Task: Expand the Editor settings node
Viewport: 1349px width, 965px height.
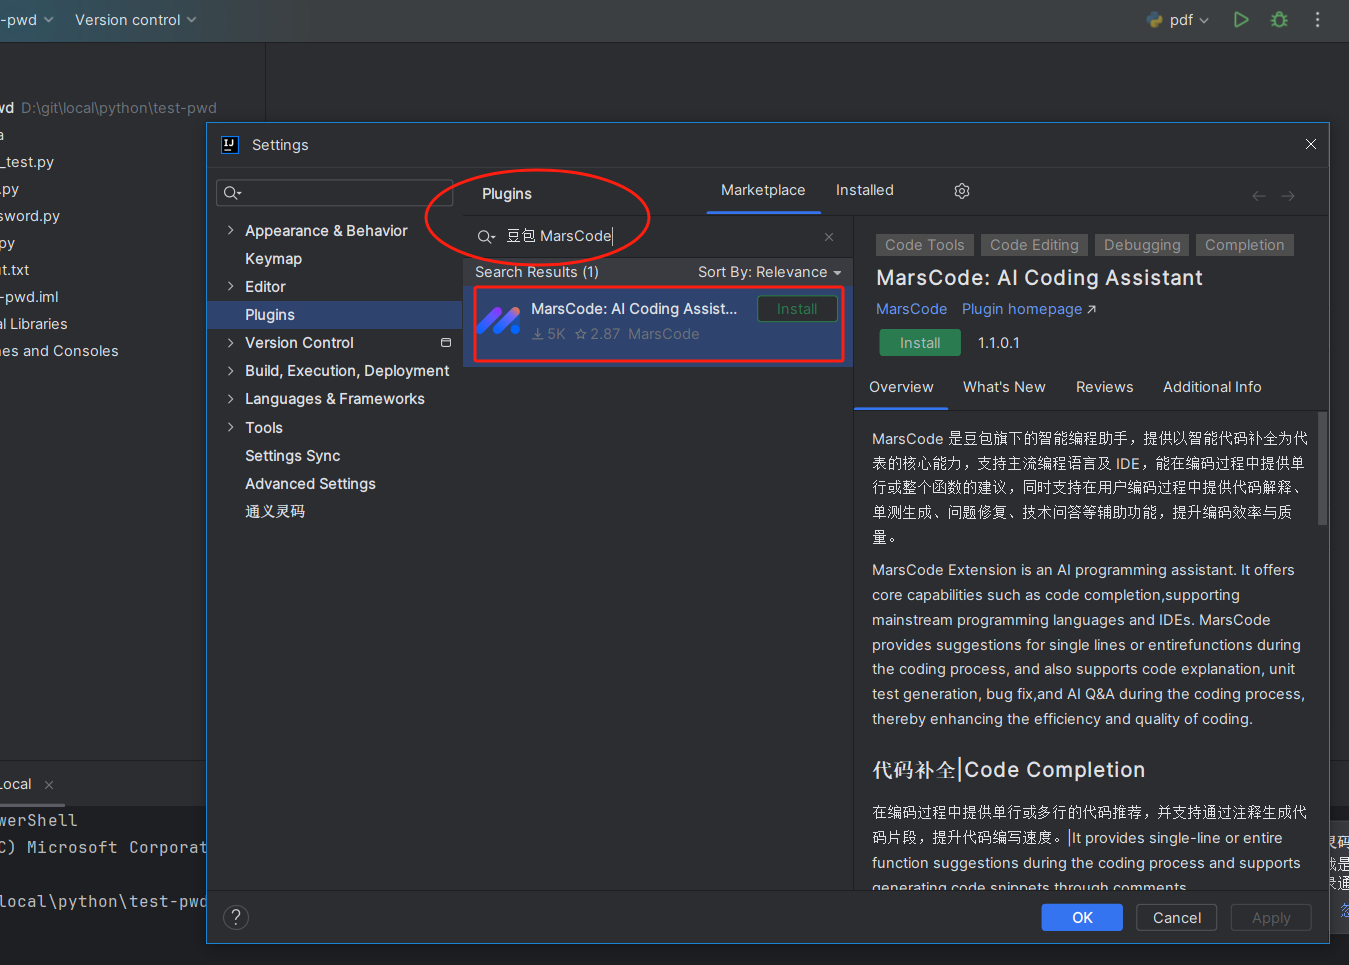Action: click(229, 286)
